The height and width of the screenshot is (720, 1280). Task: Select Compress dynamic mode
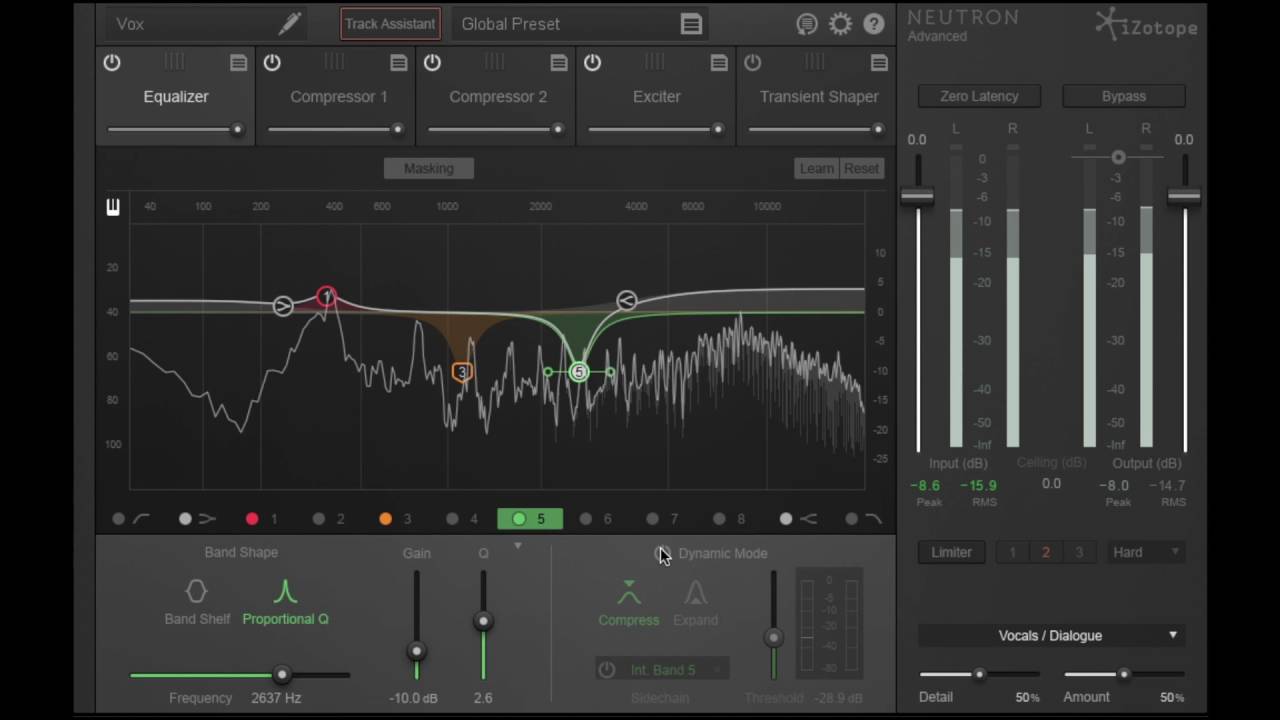629,603
